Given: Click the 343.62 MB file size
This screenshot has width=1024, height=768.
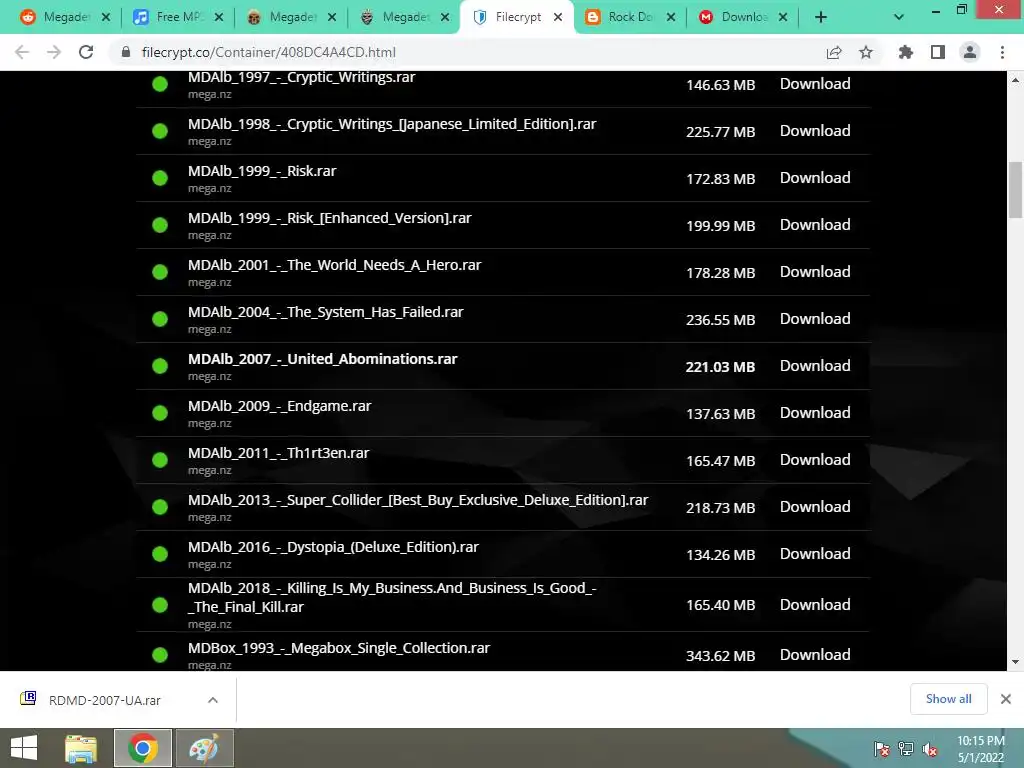Looking at the screenshot, I should pos(720,656).
